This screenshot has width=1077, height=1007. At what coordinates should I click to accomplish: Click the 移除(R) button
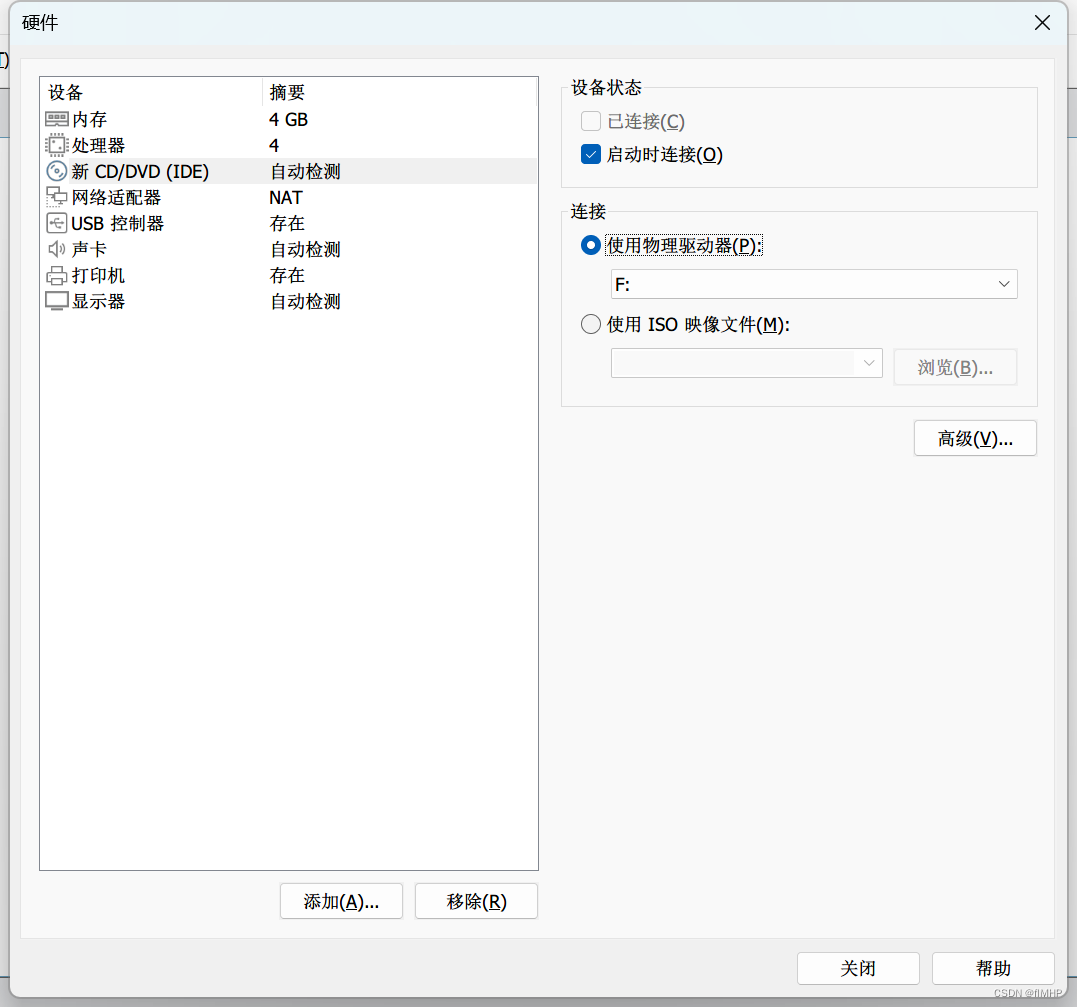pos(476,901)
